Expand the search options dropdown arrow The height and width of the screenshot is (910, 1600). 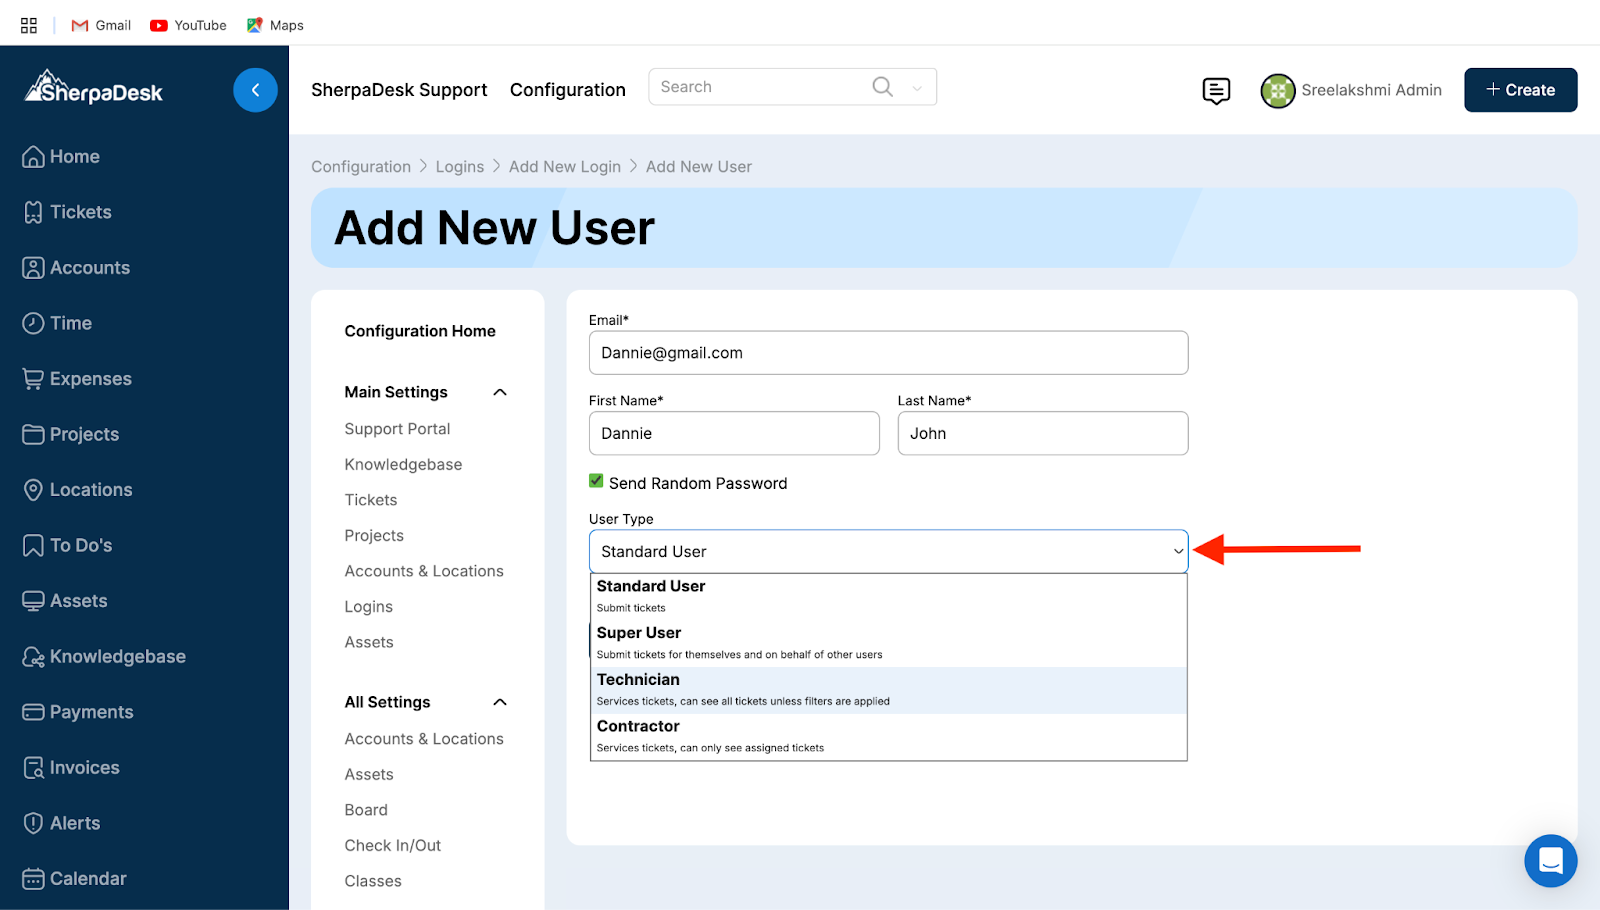(x=917, y=88)
